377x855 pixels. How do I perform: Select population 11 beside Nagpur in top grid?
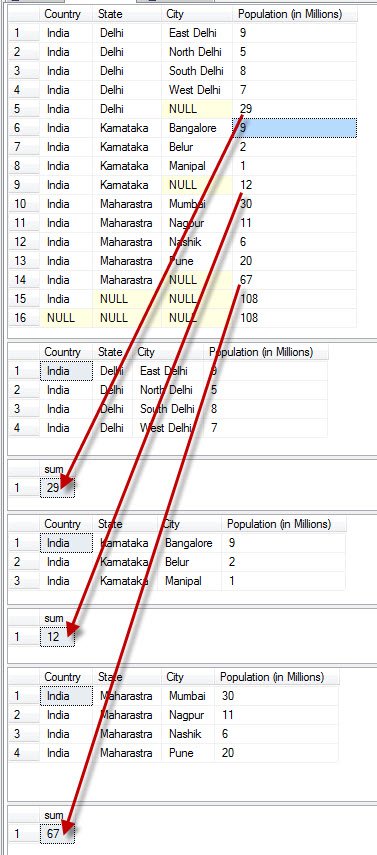pos(295,223)
